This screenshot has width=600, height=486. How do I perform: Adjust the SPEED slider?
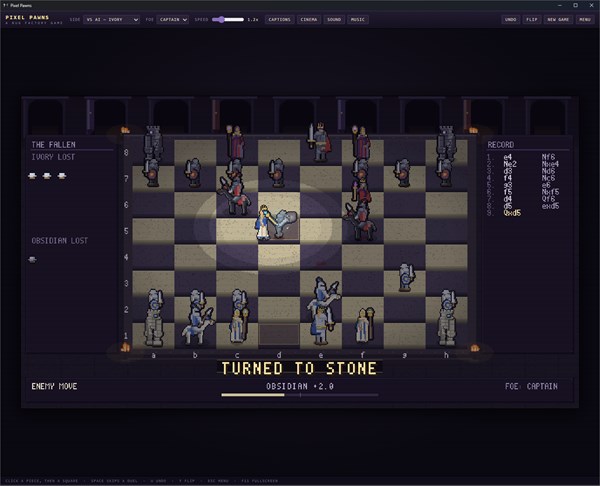(228, 20)
